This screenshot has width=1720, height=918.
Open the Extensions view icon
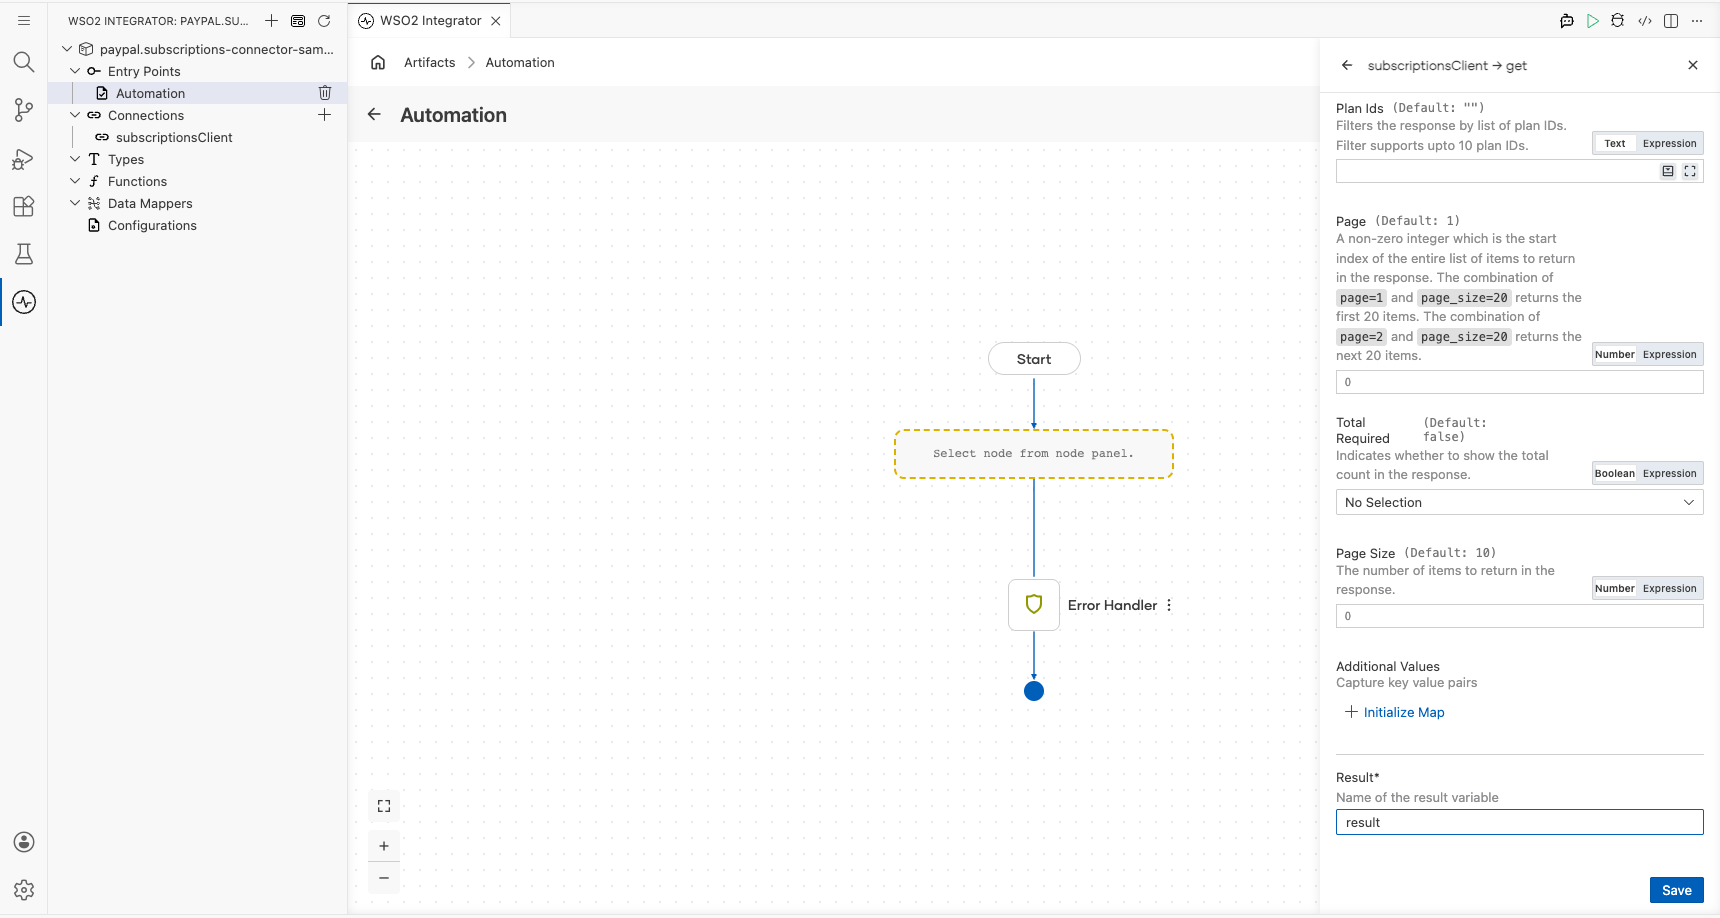click(24, 206)
